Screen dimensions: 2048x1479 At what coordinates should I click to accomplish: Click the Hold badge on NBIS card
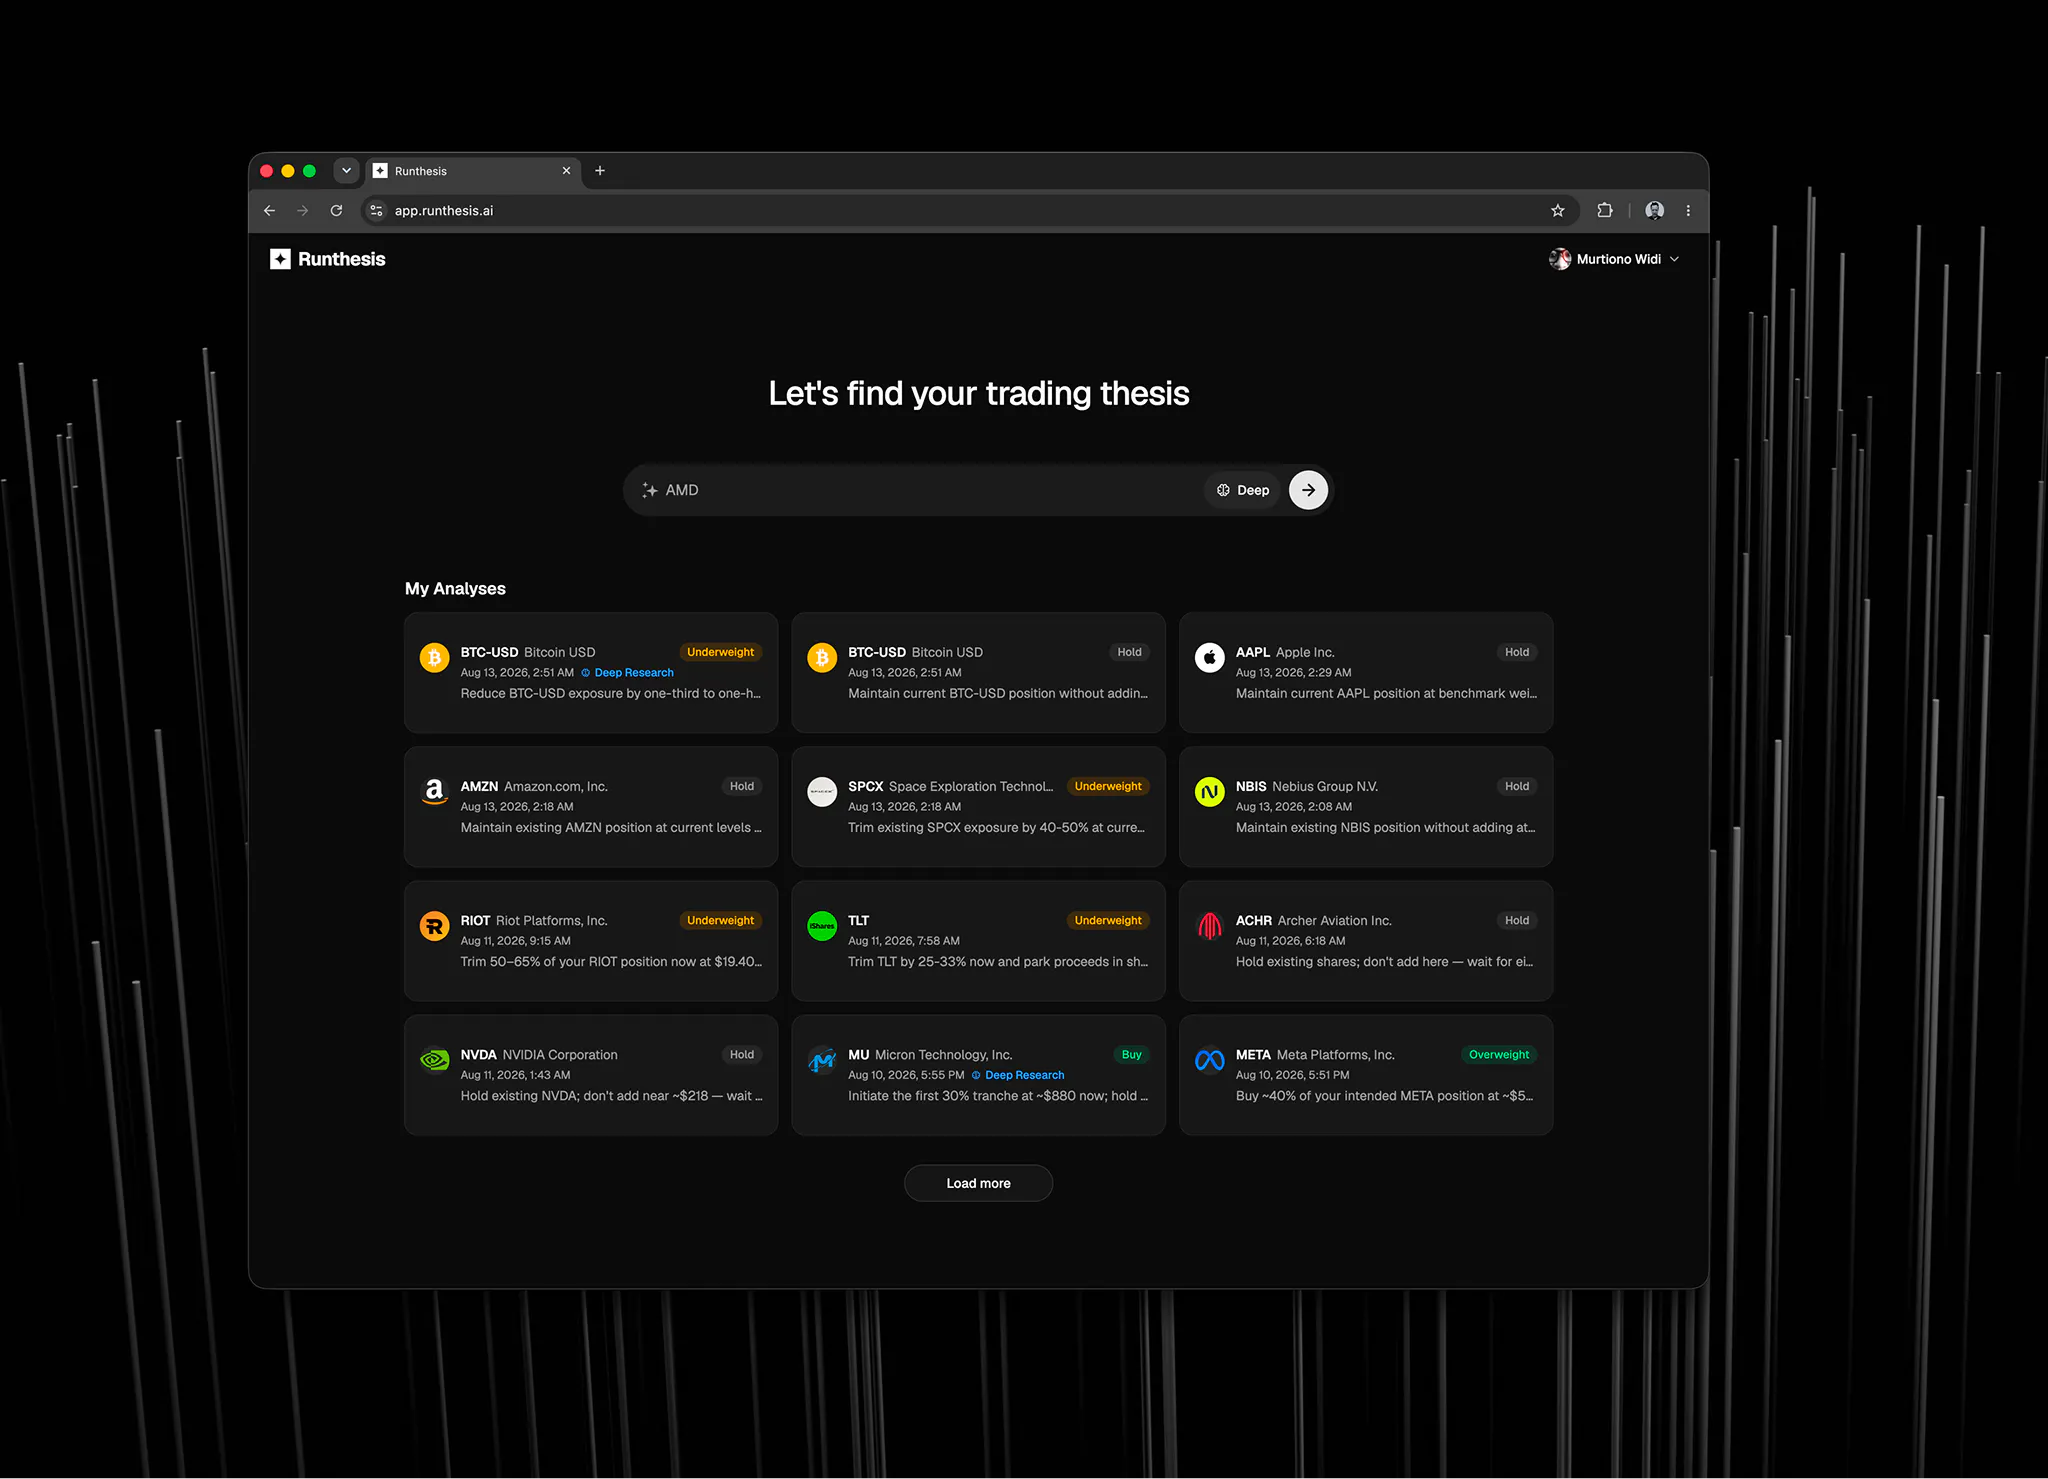click(1517, 786)
